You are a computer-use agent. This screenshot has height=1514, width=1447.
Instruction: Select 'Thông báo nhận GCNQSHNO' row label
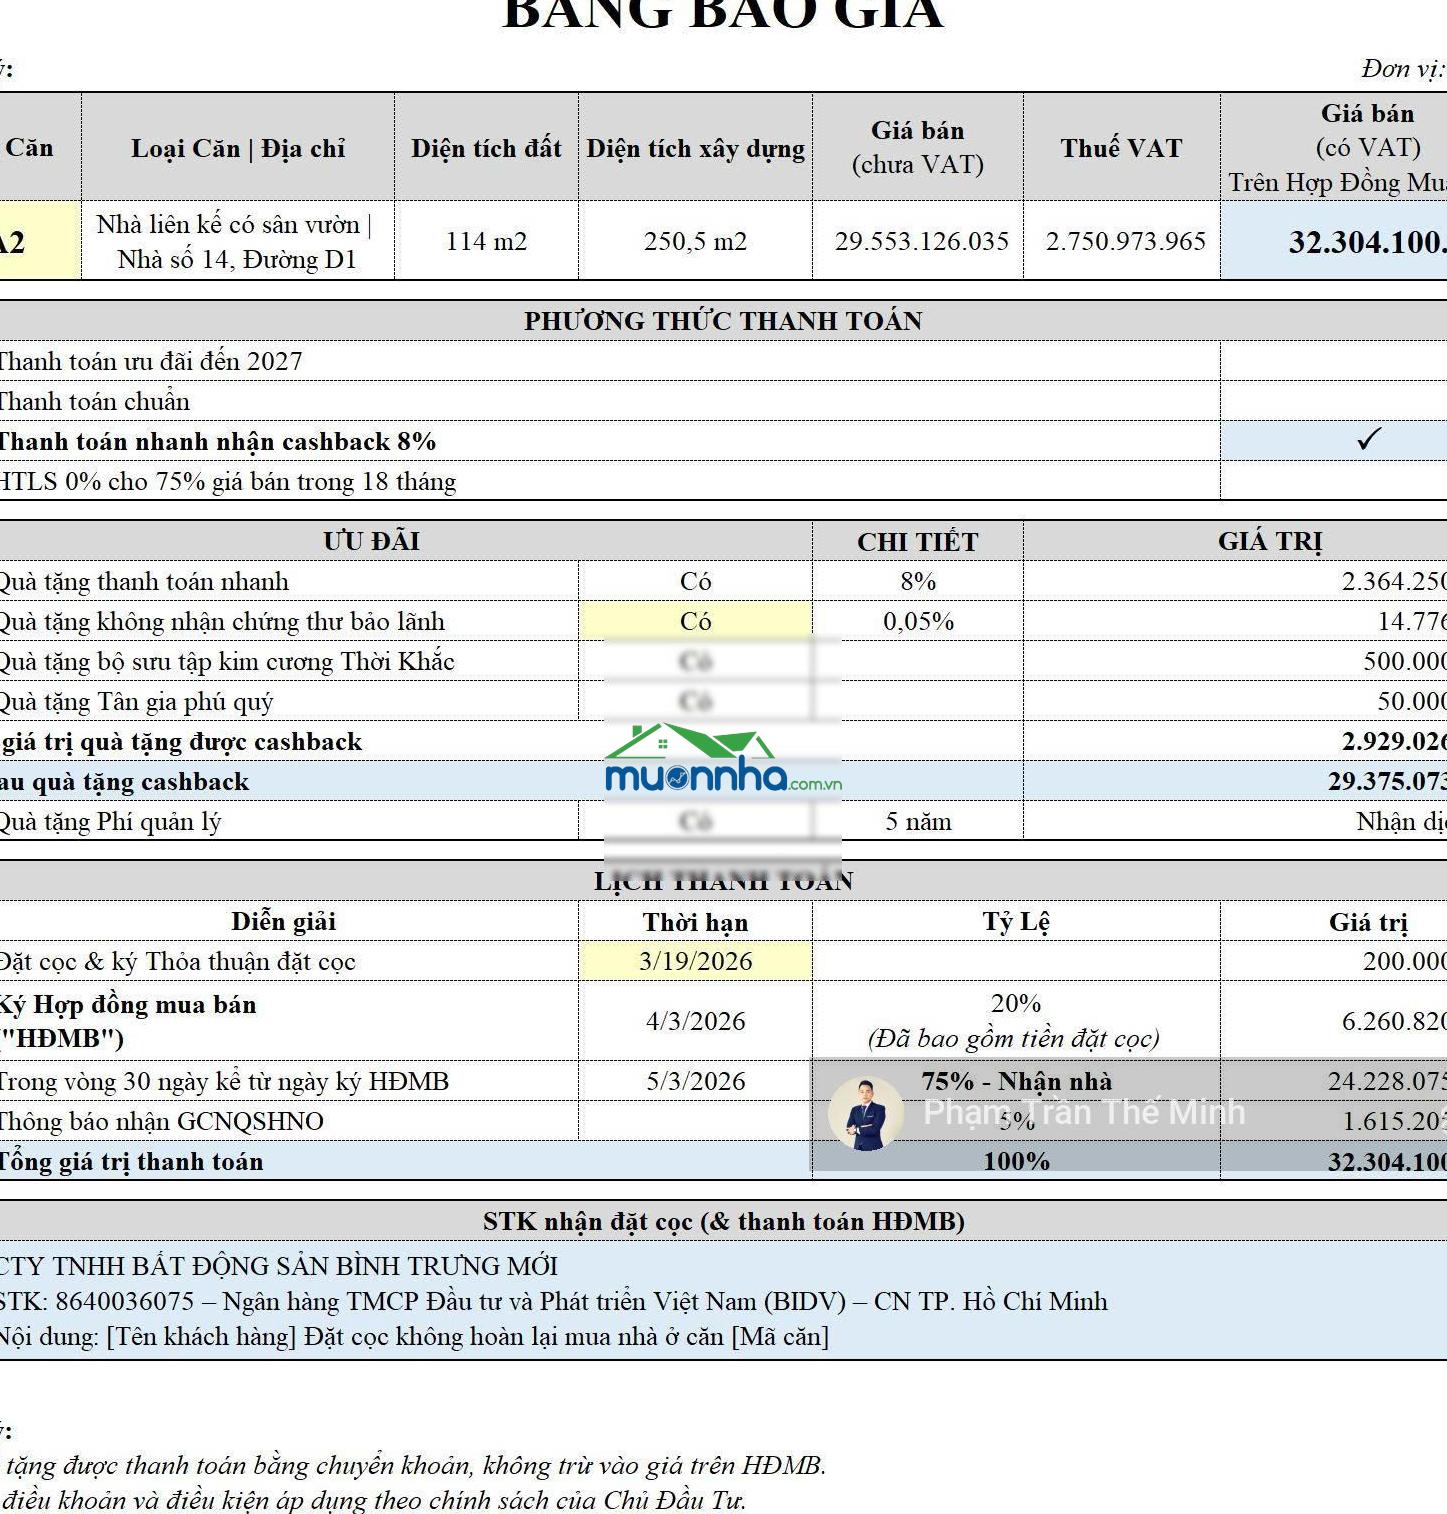[162, 1121]
